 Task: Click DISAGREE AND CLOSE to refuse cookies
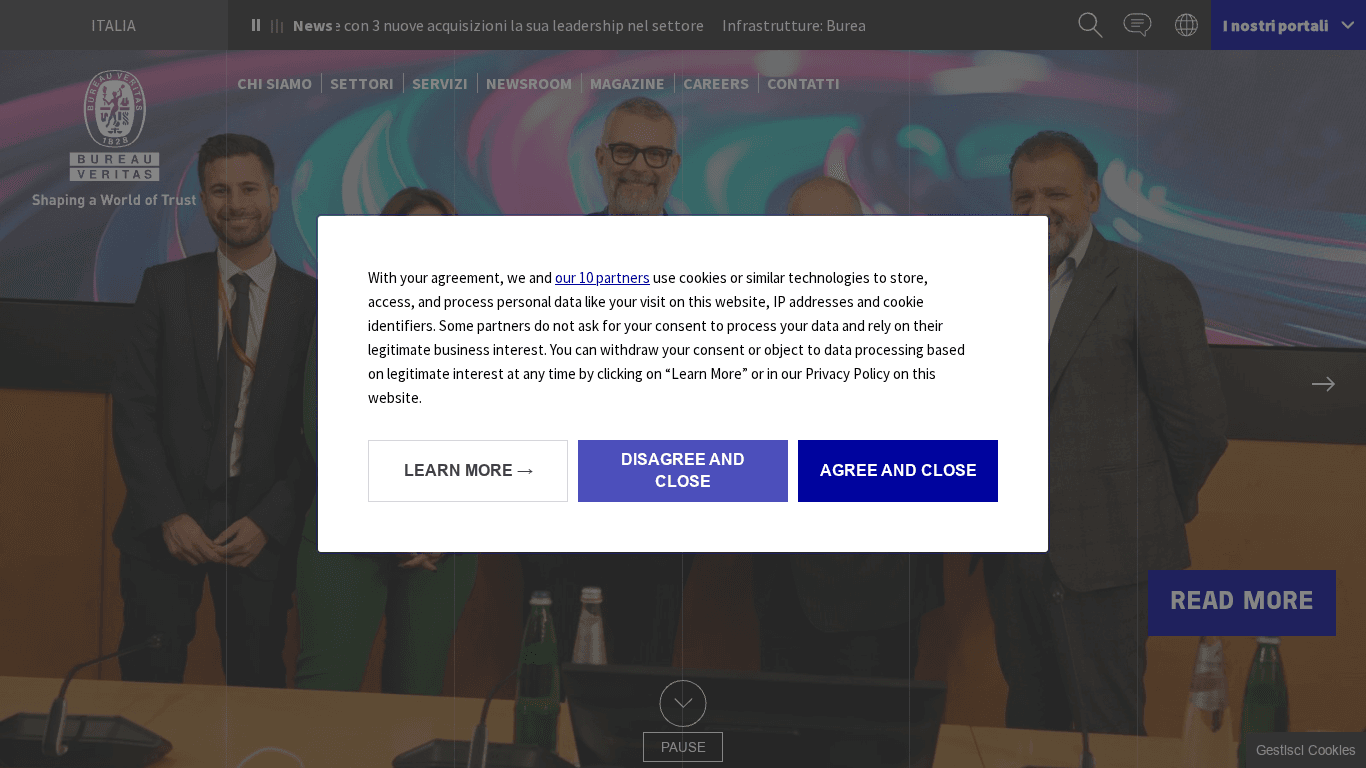click(x=683, y=470)
